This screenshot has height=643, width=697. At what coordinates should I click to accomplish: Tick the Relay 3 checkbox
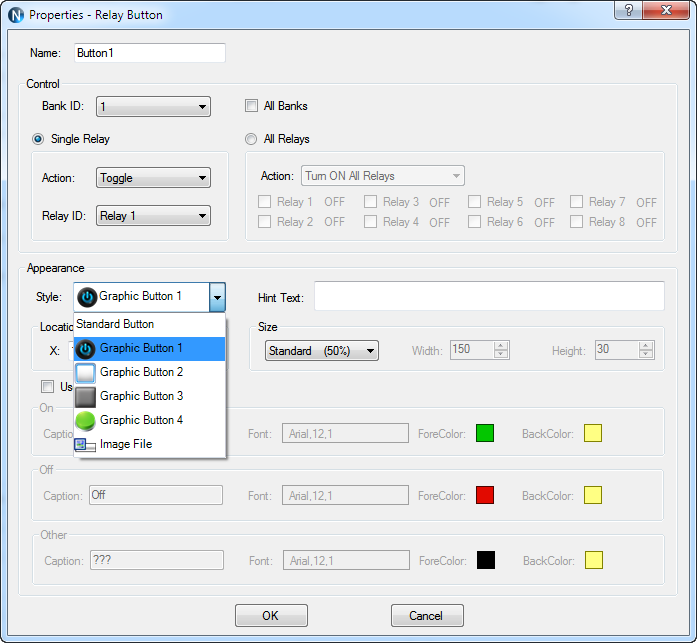tap(370, 202)
